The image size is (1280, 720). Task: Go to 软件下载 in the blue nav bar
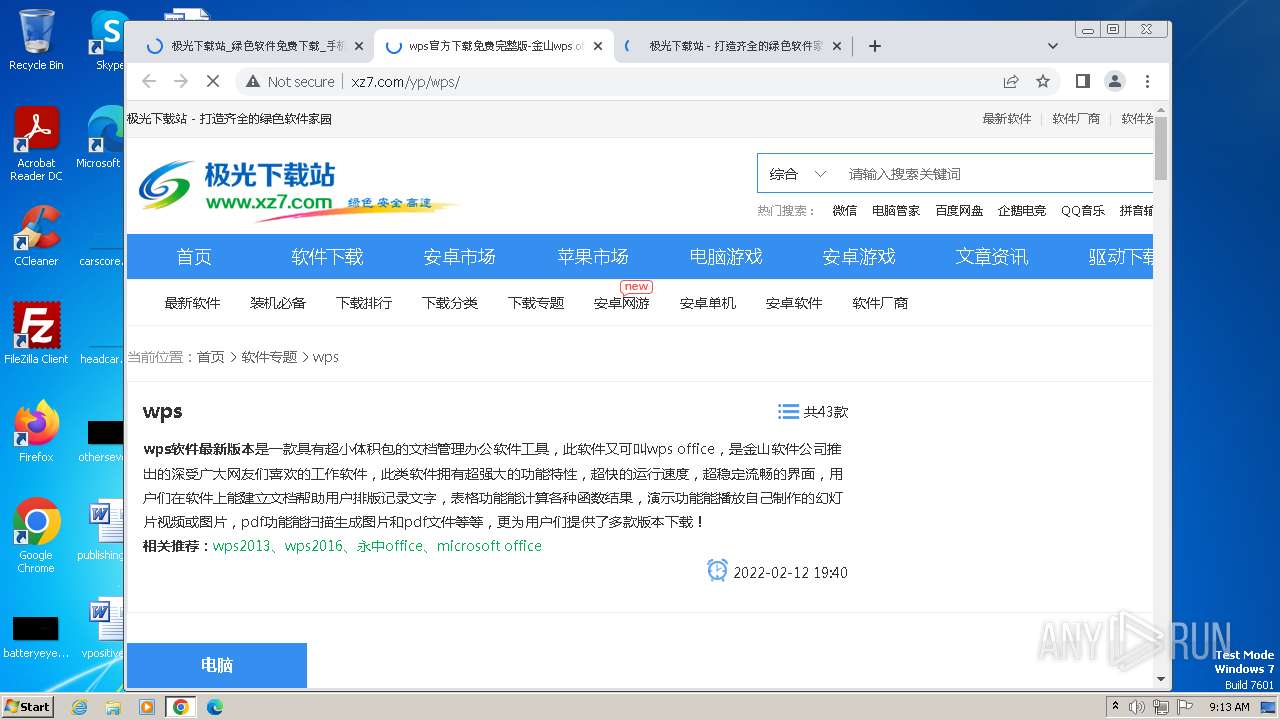[x=327, y=257]
